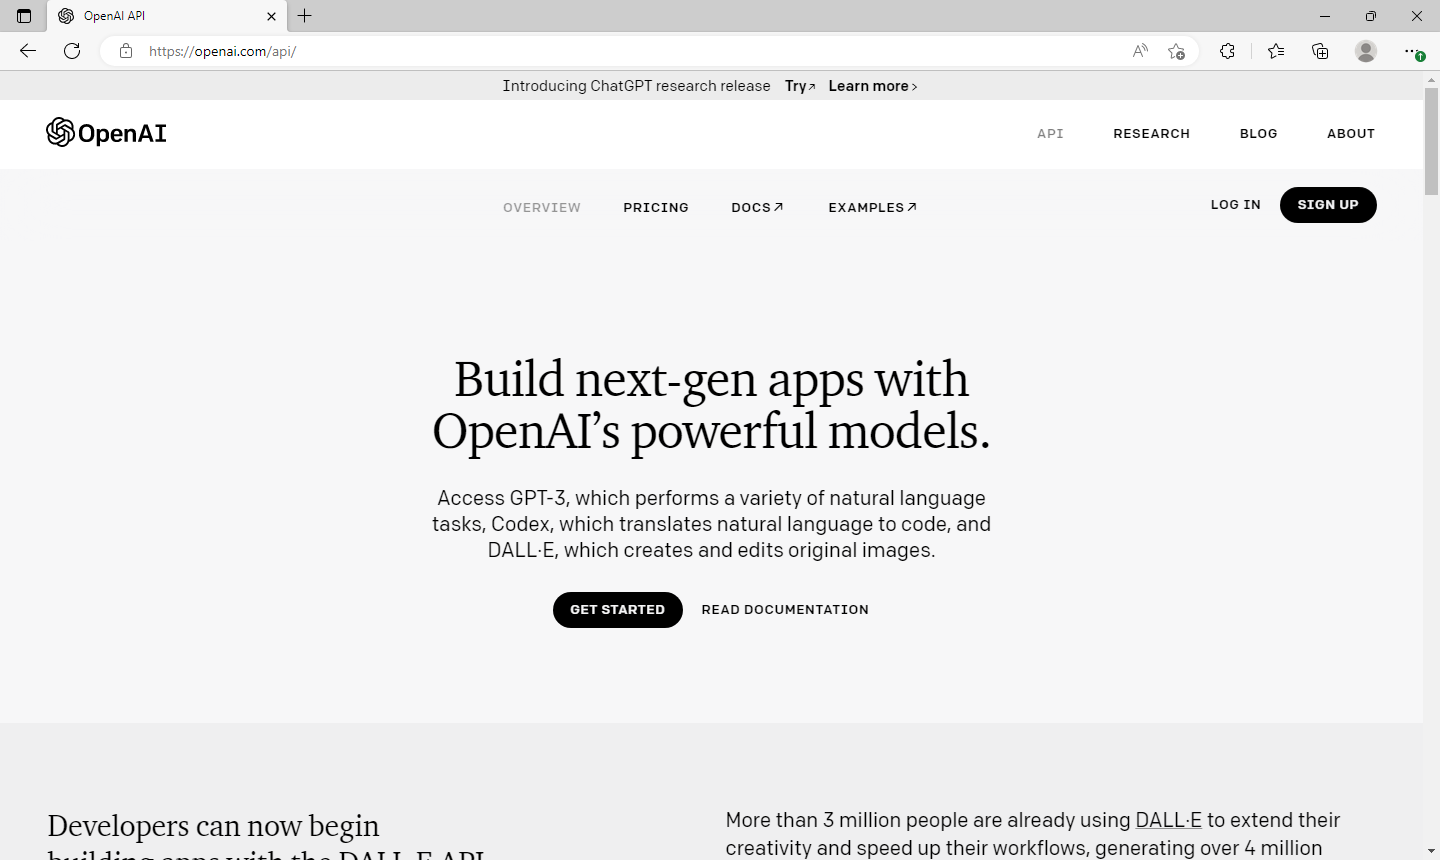This screenshot has height=860, width=1440.
Task: Select the OVERVIEW sub-navigation item
Action: [x=542, y=207]
